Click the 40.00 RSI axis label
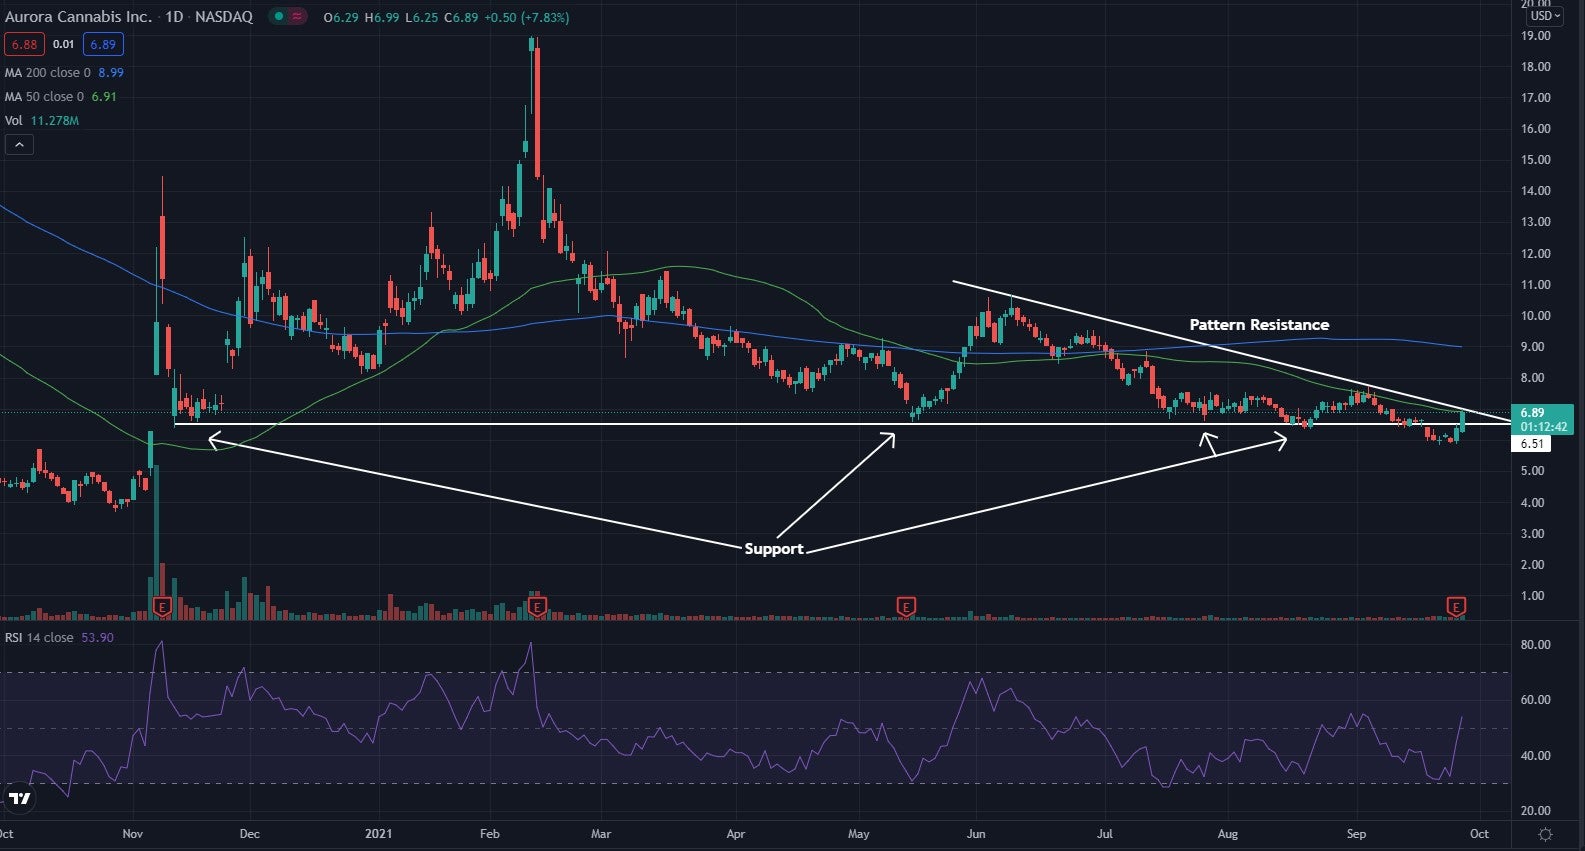Viewport: 1585px width, 851px height. point(1535,756)
